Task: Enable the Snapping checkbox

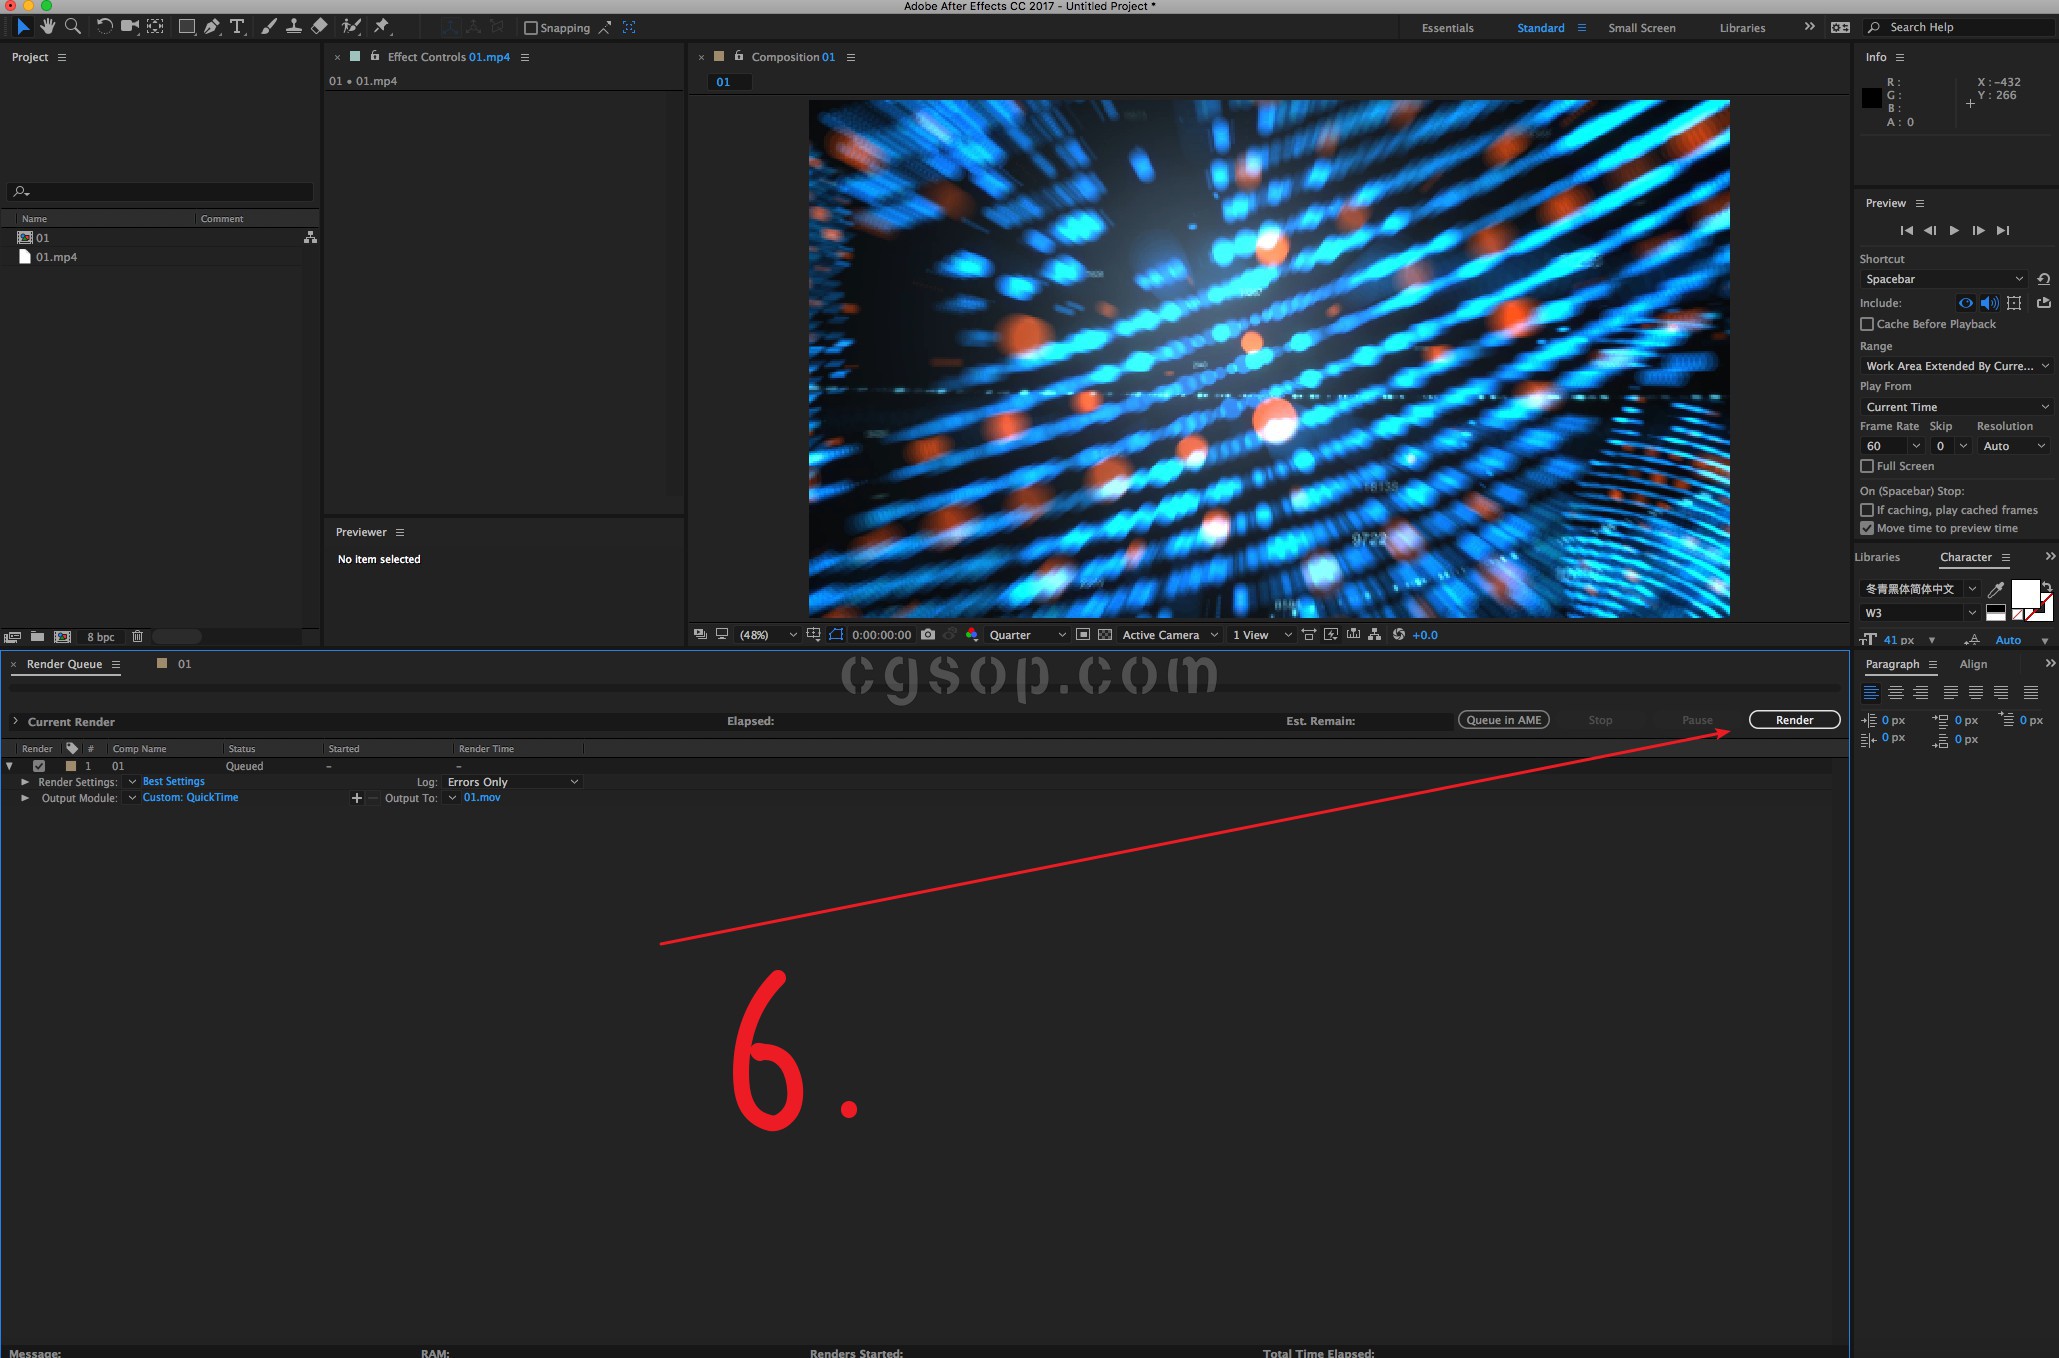Action: click(x=531, y=28)
